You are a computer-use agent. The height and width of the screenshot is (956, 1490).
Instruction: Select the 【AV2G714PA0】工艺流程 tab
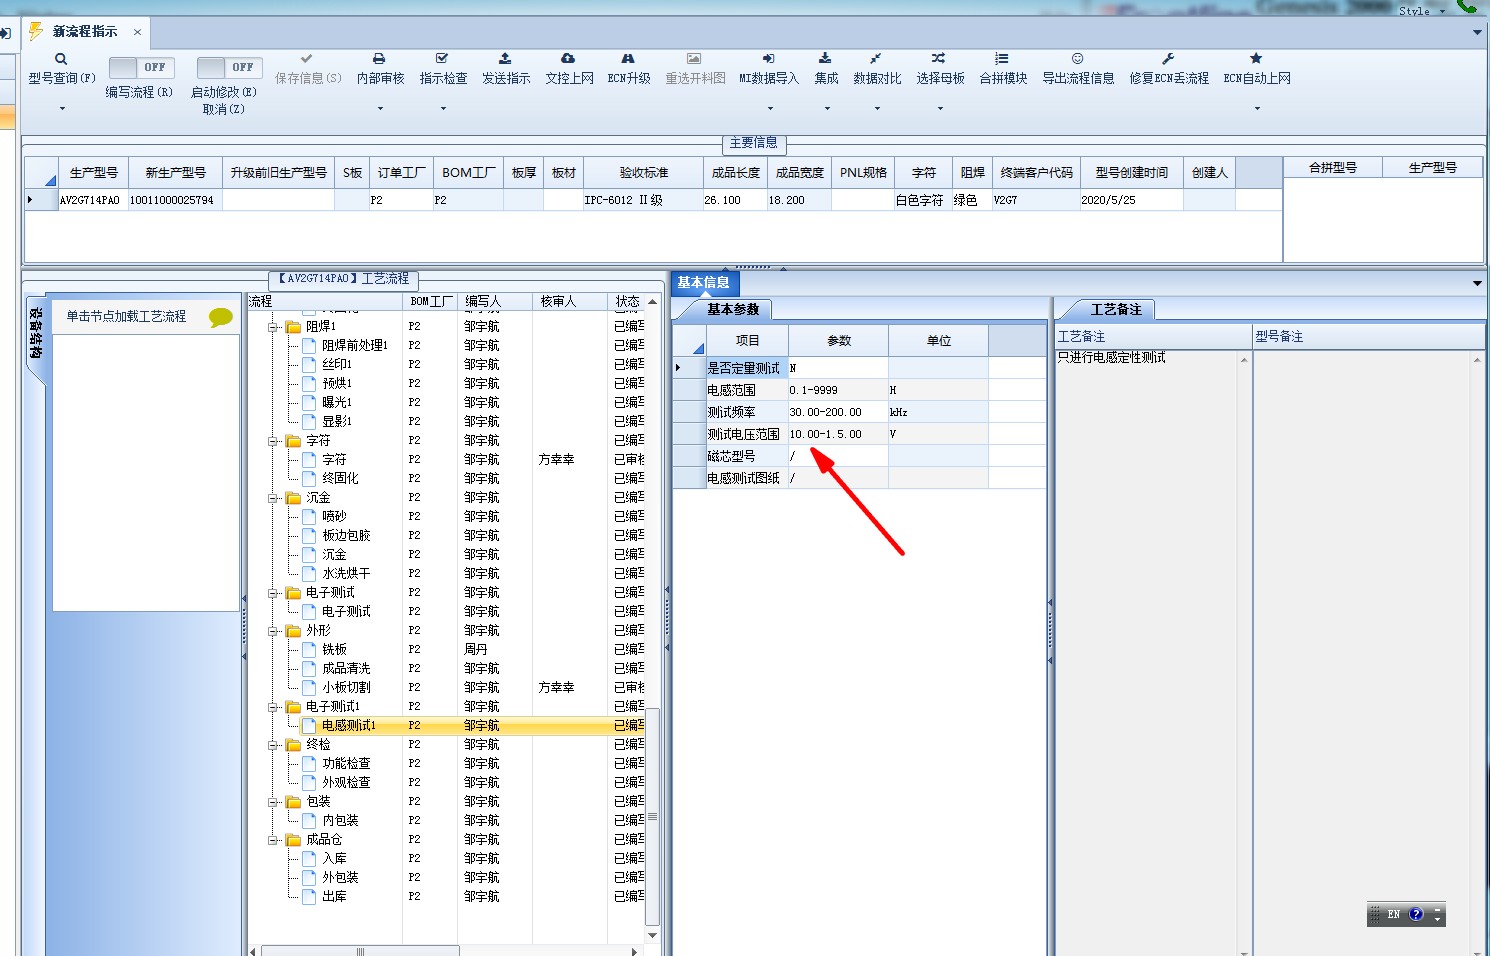click(x=343, y=279)
